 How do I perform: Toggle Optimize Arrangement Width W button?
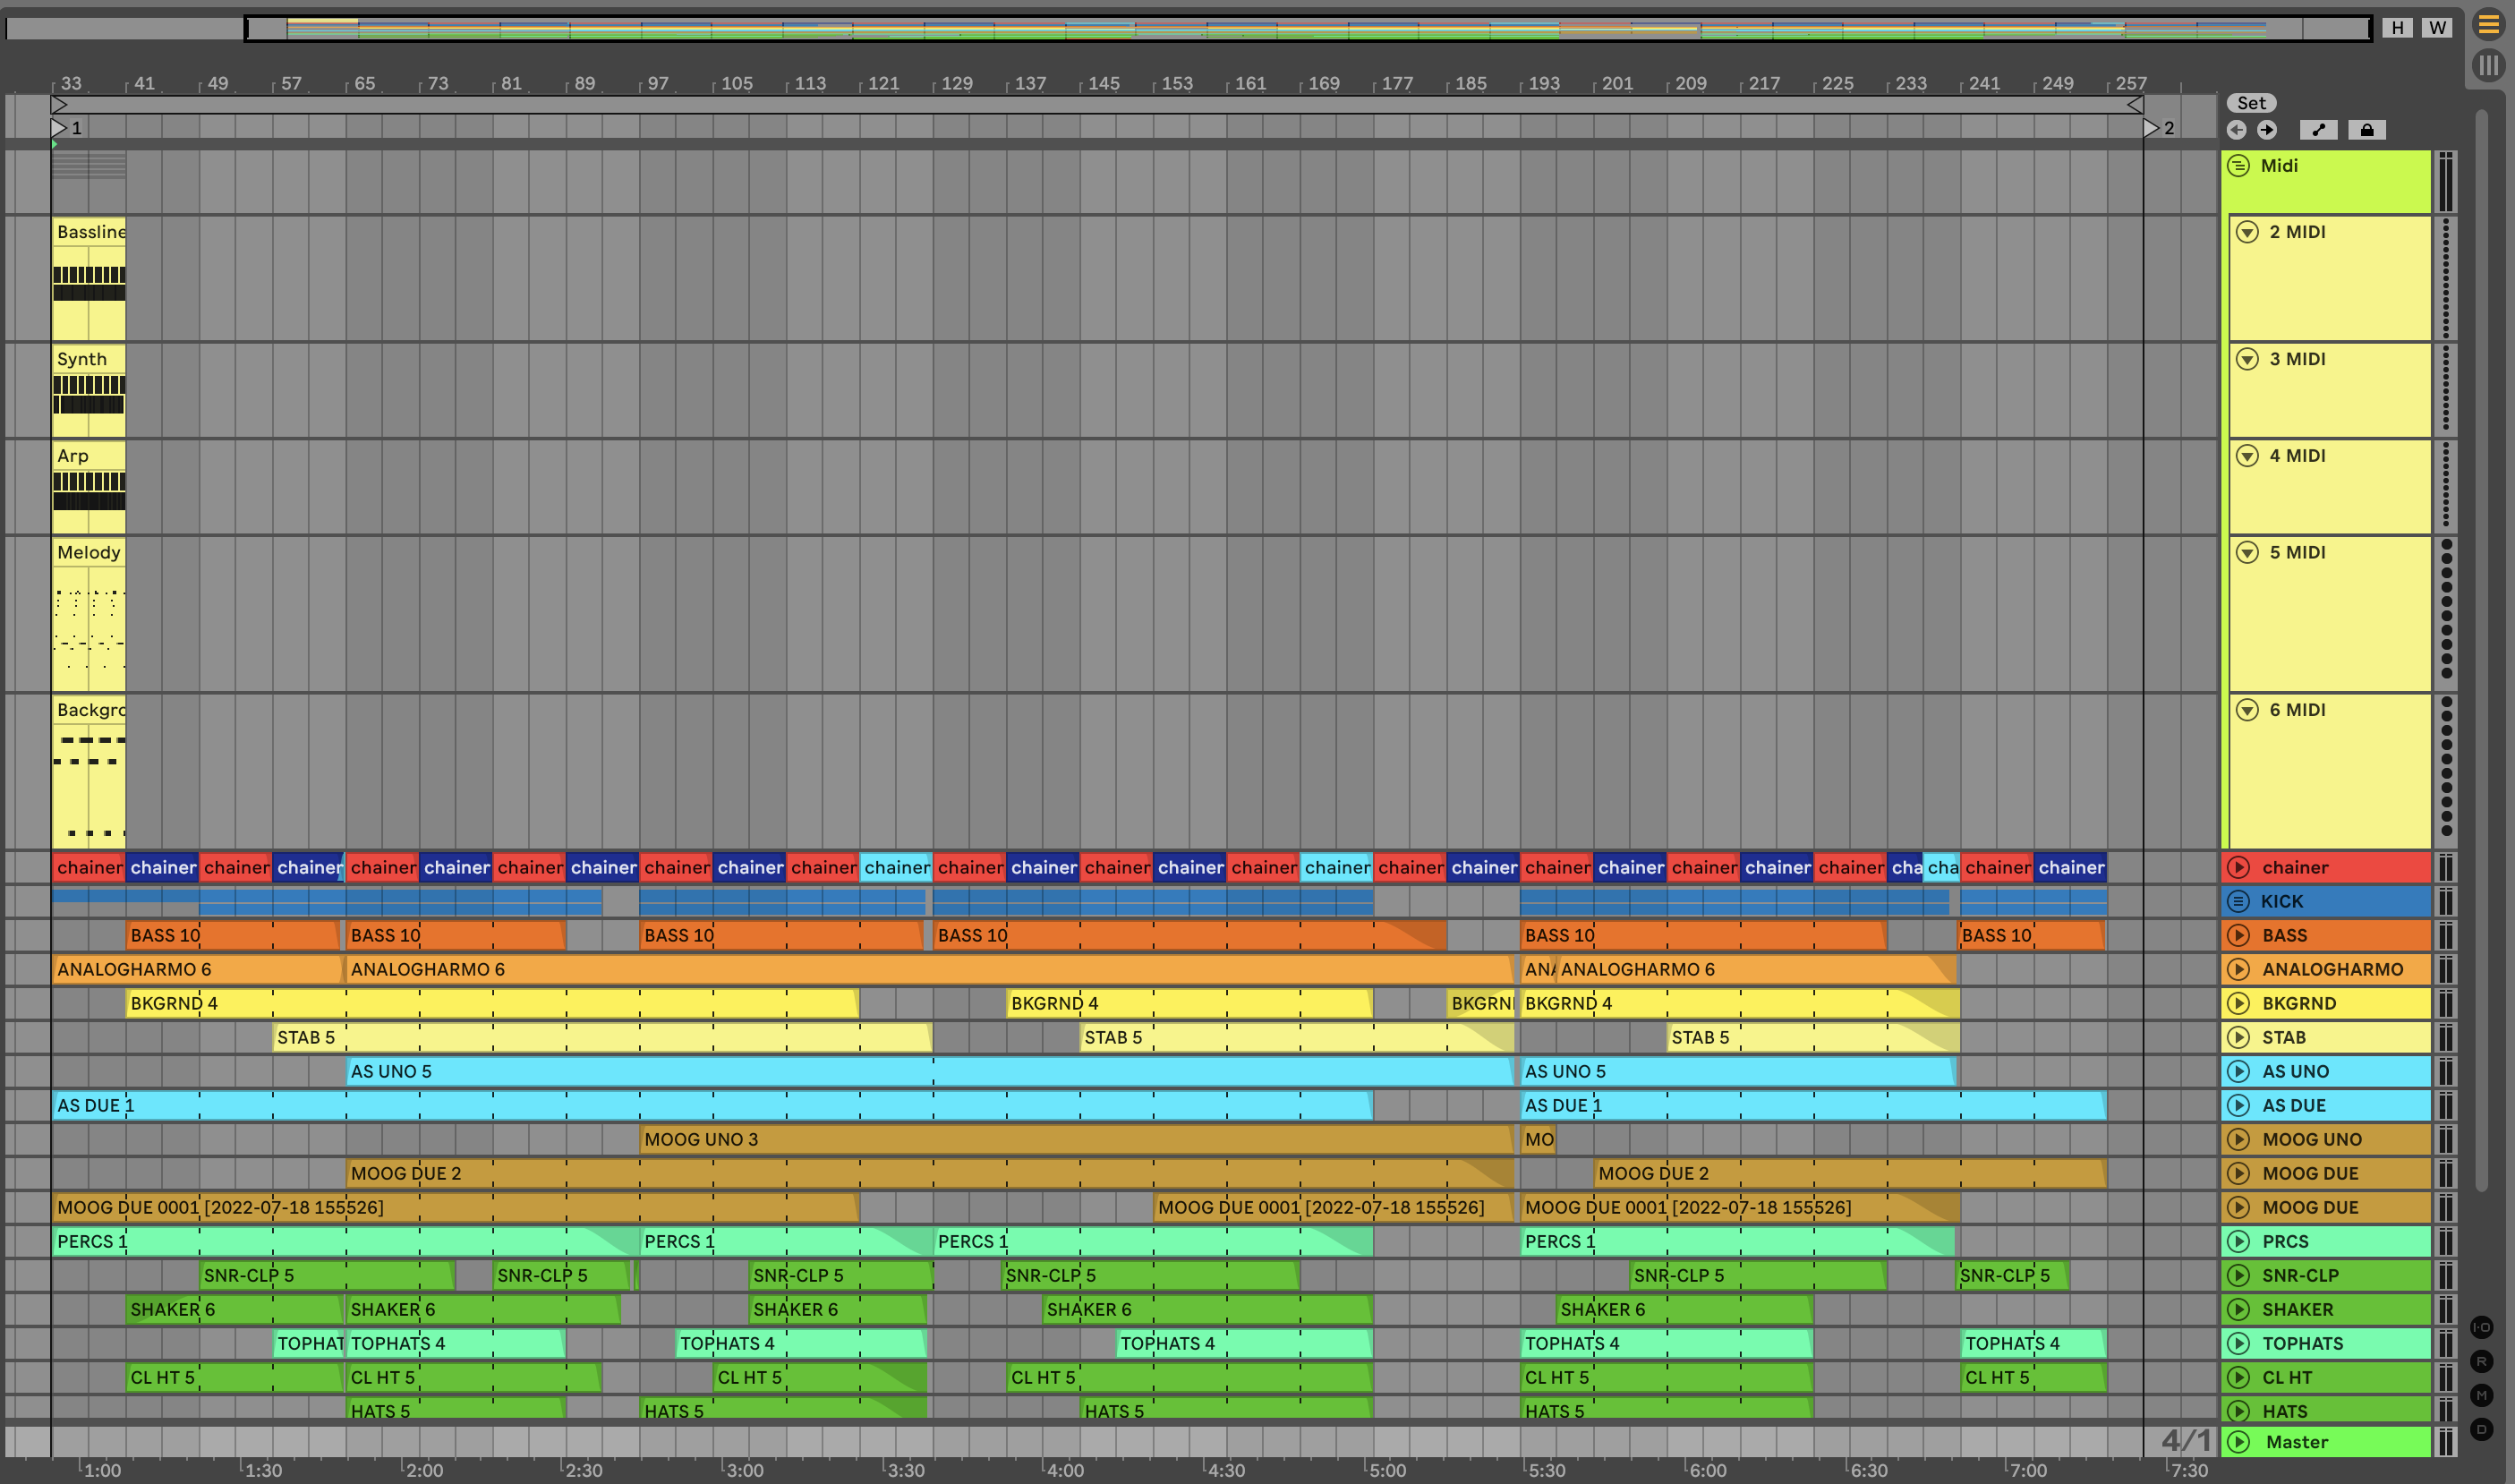[2437, 28]
